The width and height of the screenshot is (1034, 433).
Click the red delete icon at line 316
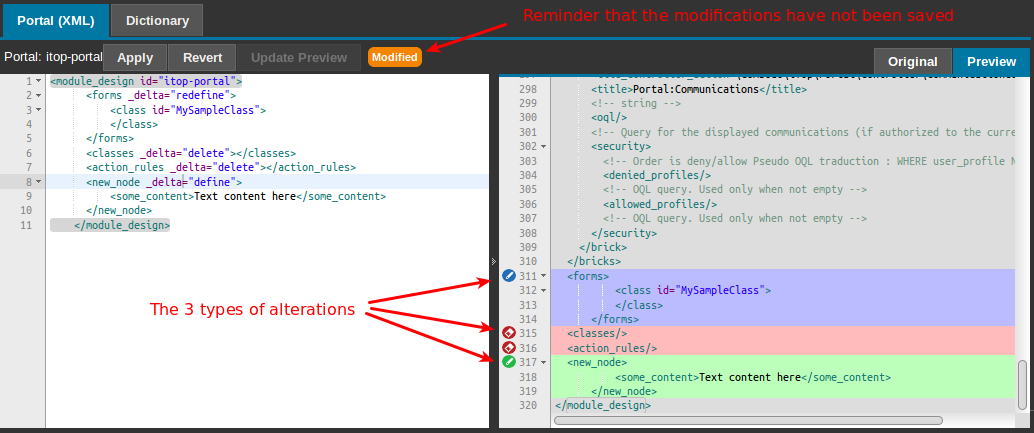509,347
